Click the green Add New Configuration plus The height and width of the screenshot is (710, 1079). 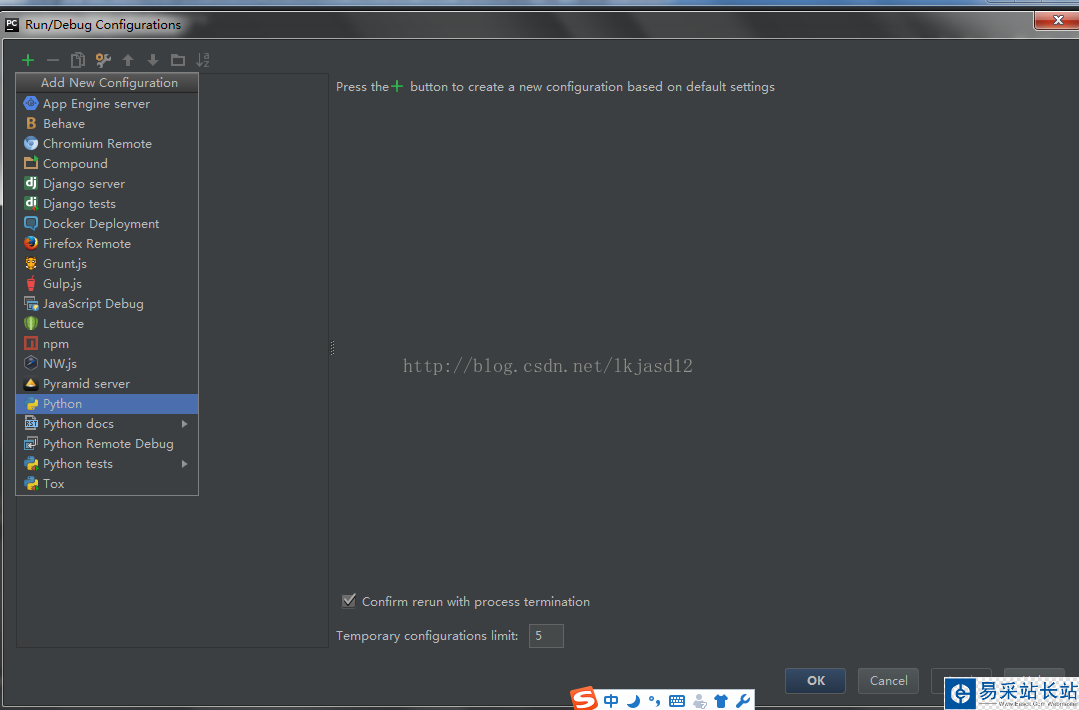click(28, 61)
